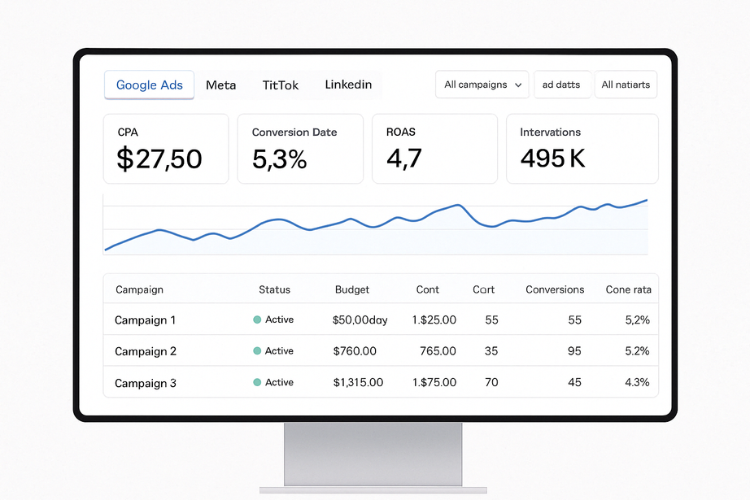Select the TitTok tab
Image resolution: width=750 pixels, height=500 pixels.
pyautogui.click(x=280, y=85)
